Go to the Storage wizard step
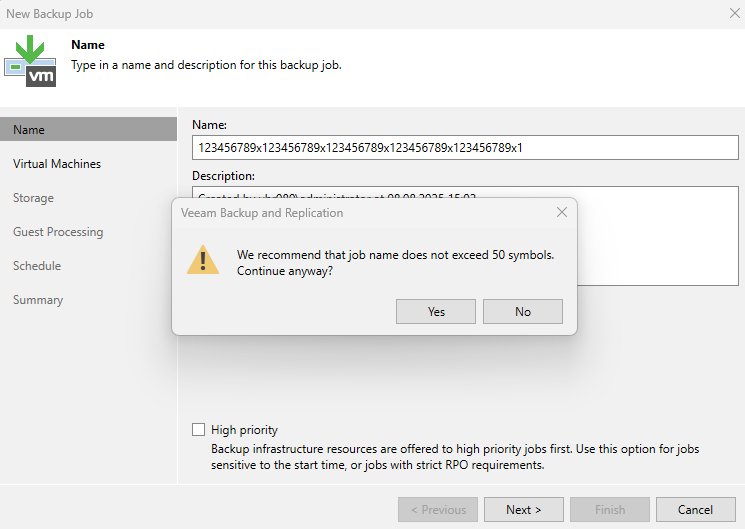This screenshot has height=529, width=745. coord(33,198)
